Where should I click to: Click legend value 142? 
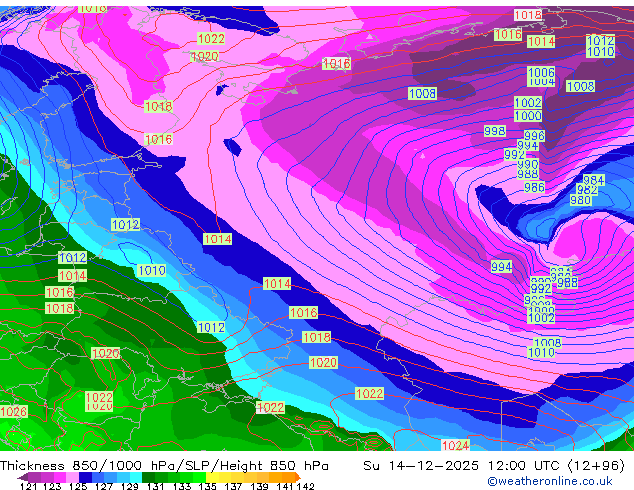pos(305,486)
